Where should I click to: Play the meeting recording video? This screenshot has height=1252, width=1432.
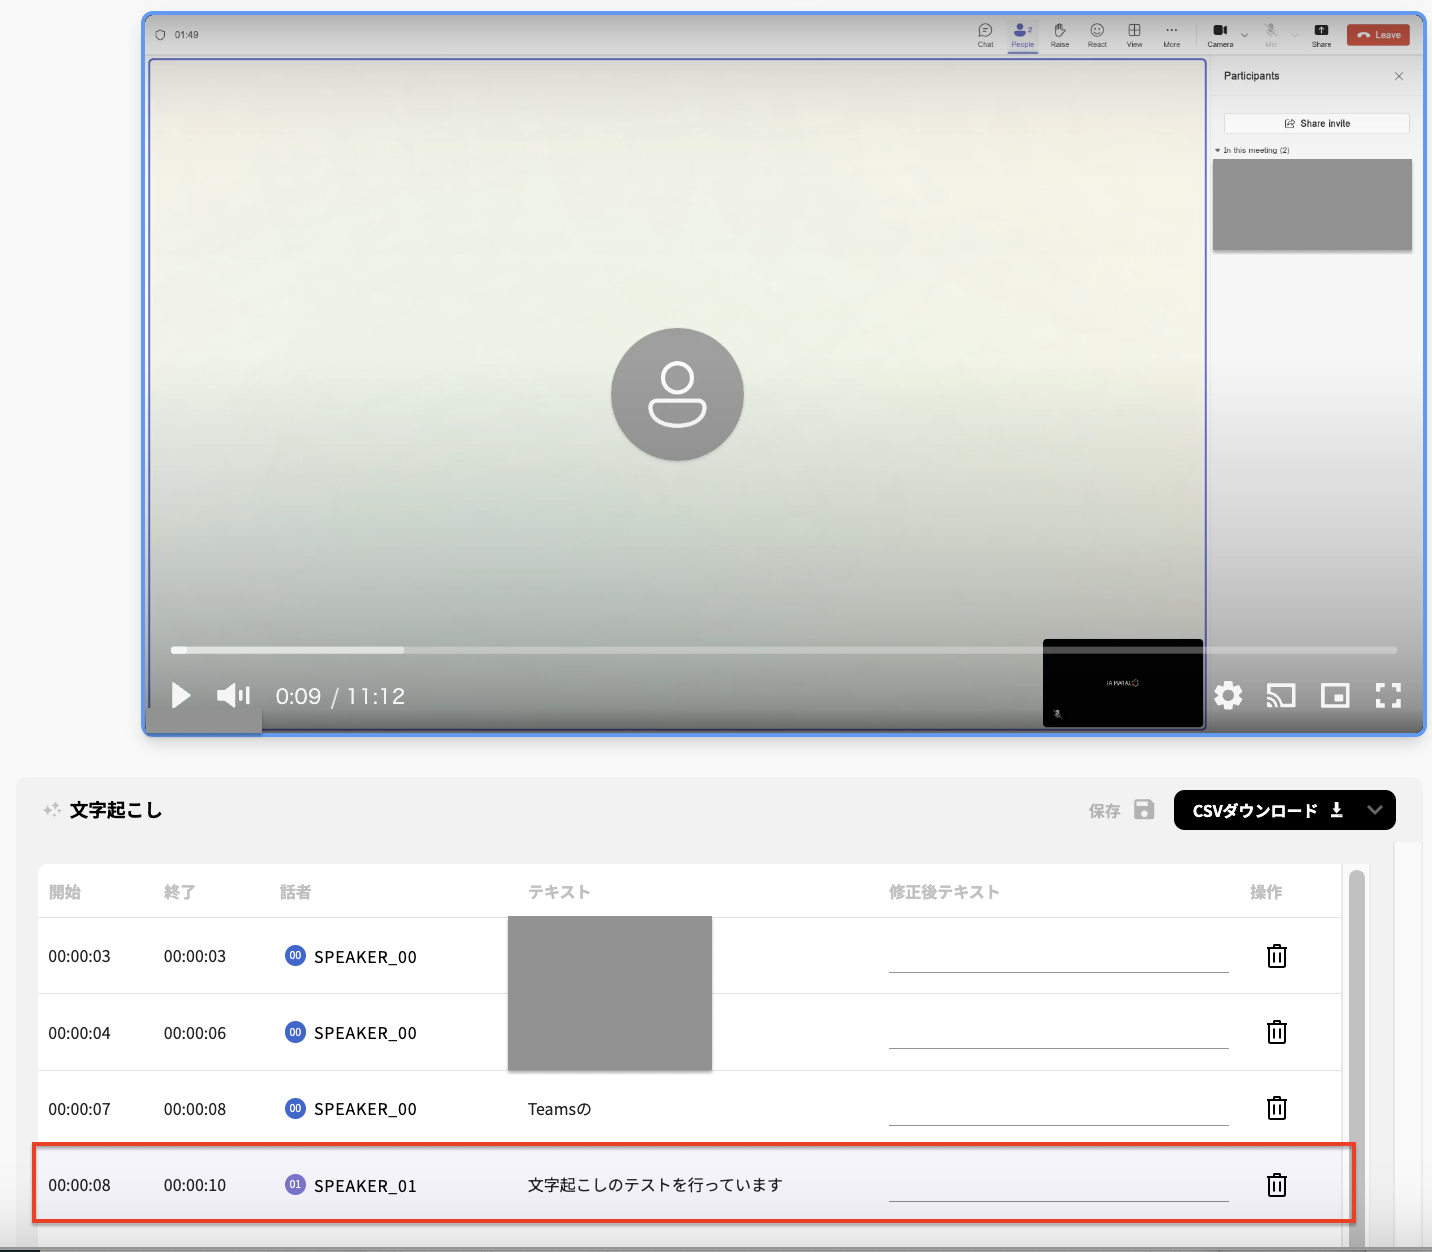click(x=181, y=695)
